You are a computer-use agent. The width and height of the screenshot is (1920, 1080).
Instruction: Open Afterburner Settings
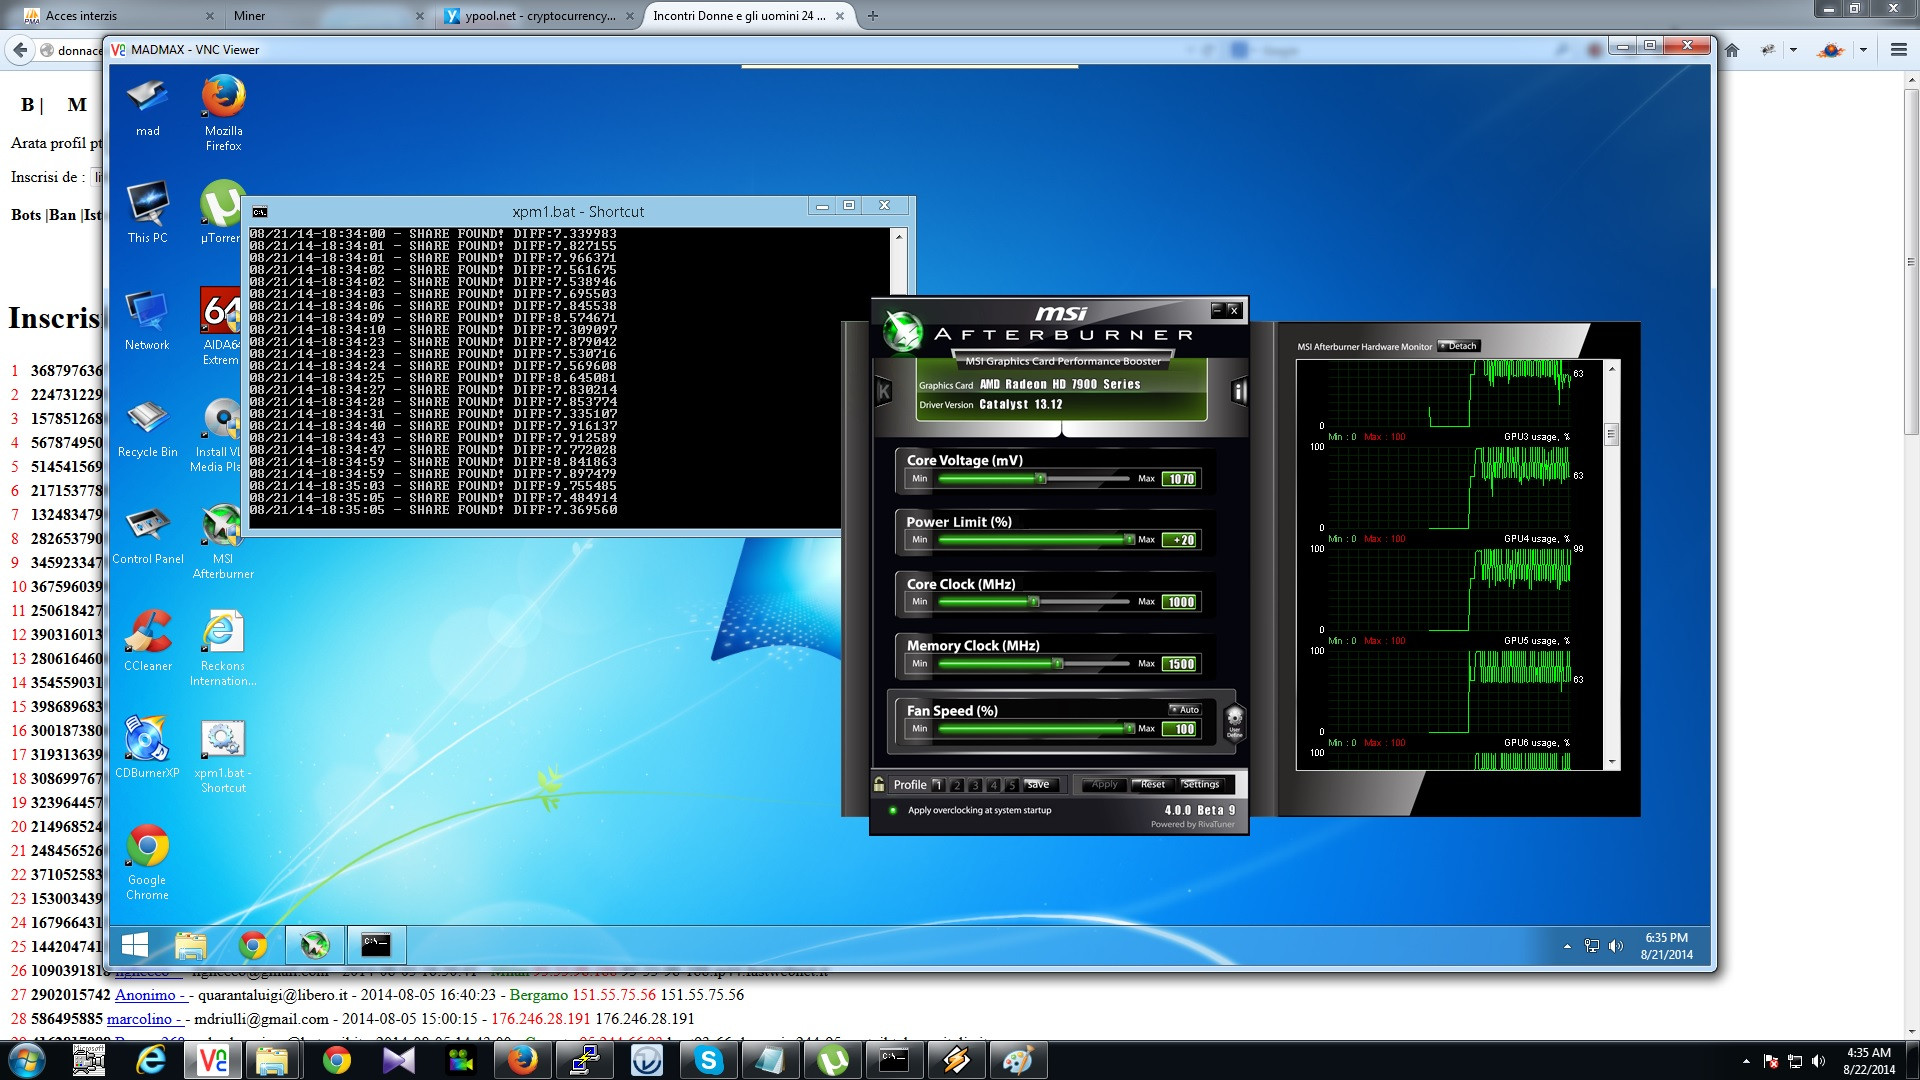click(x=1200, y=785)
